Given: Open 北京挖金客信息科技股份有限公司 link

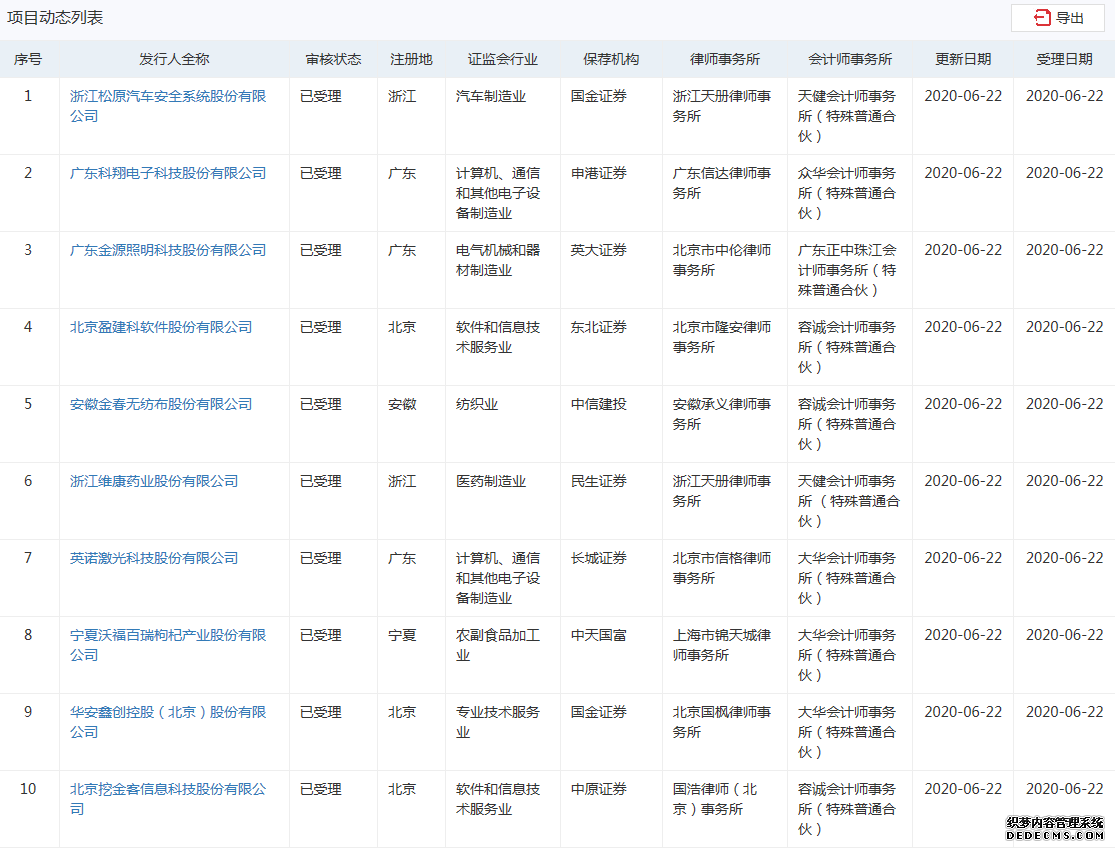Looking at the screenshot, I should click(168, 799).
